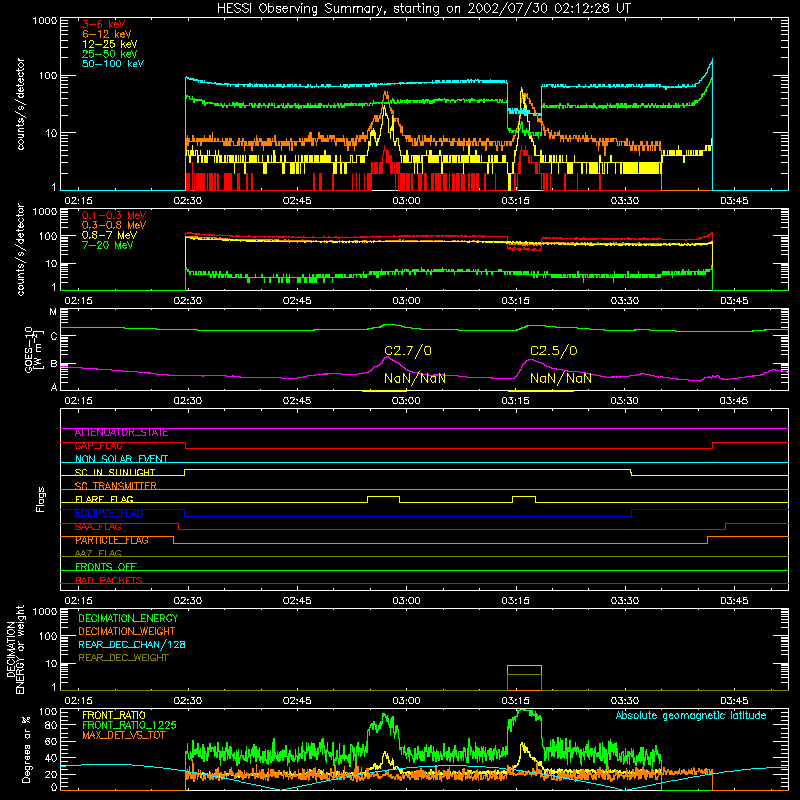Click the 0.3-0.8 MeV legend entry

[114, 225]
